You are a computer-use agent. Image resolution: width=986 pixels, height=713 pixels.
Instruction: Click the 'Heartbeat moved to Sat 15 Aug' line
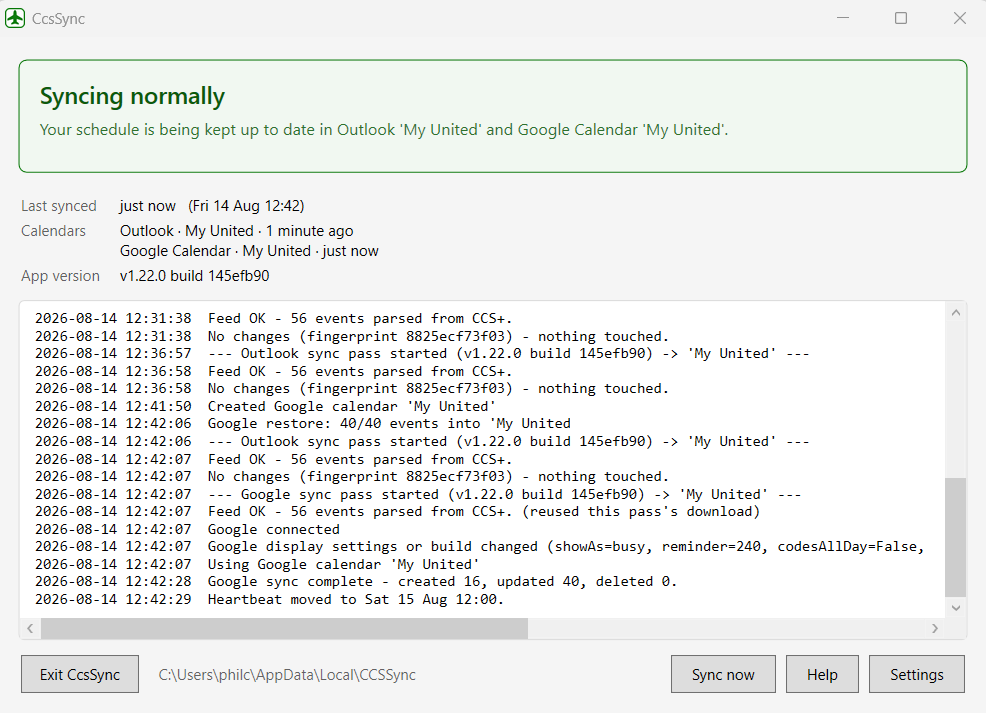pos(269,599)
